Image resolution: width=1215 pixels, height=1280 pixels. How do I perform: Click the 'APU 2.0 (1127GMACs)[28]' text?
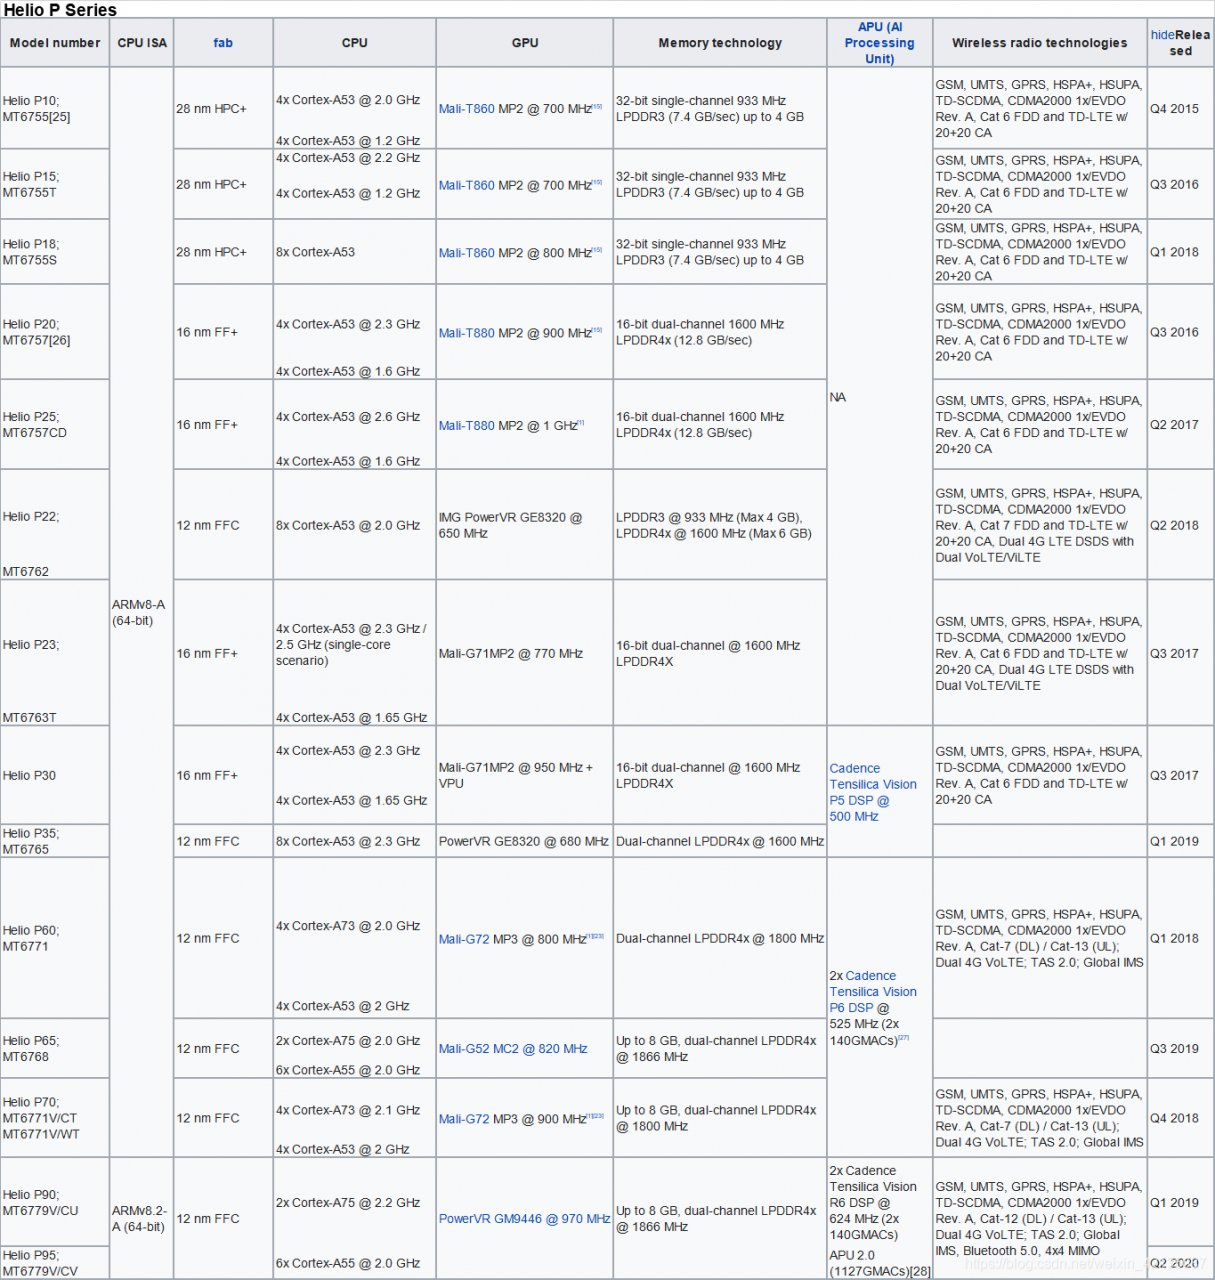click(880, 1263)
